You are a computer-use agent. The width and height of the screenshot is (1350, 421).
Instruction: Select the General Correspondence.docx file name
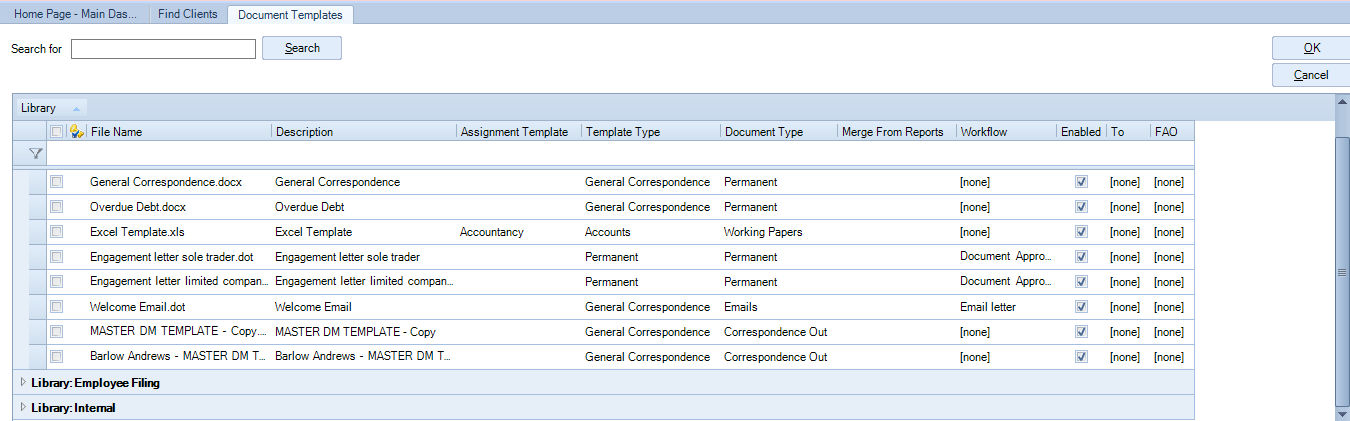pyautogui.click(x=168, y=182)
